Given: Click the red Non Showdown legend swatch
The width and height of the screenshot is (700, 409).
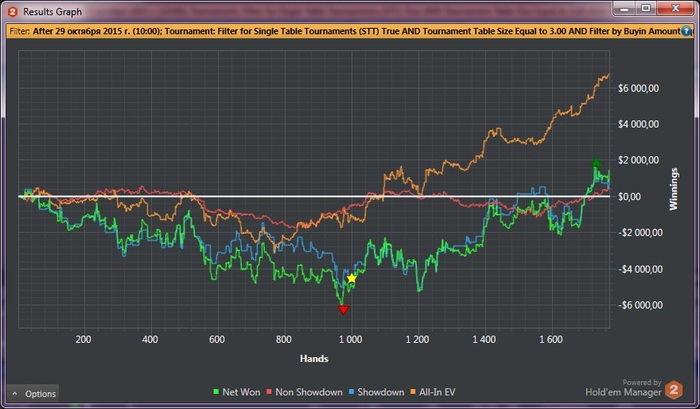Looking at the screenshot, I should point(269,392).
